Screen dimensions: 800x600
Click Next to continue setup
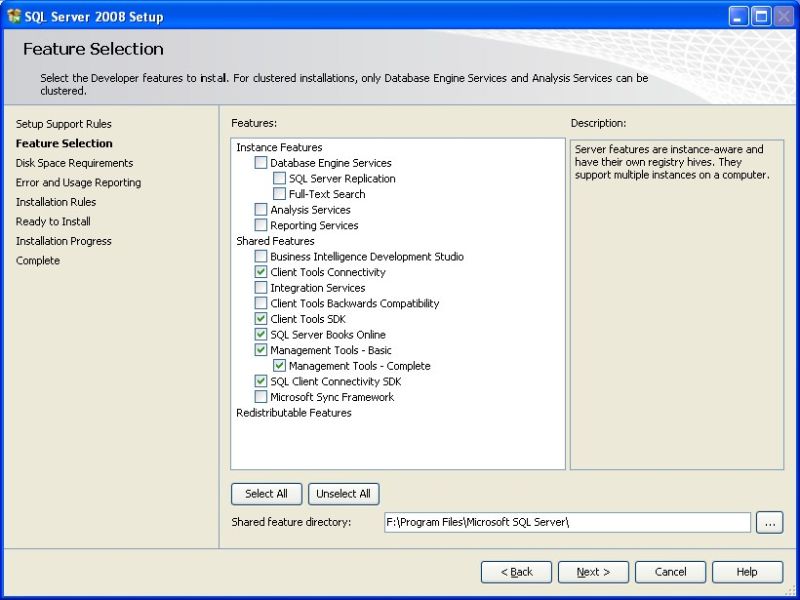pos(594,571)
